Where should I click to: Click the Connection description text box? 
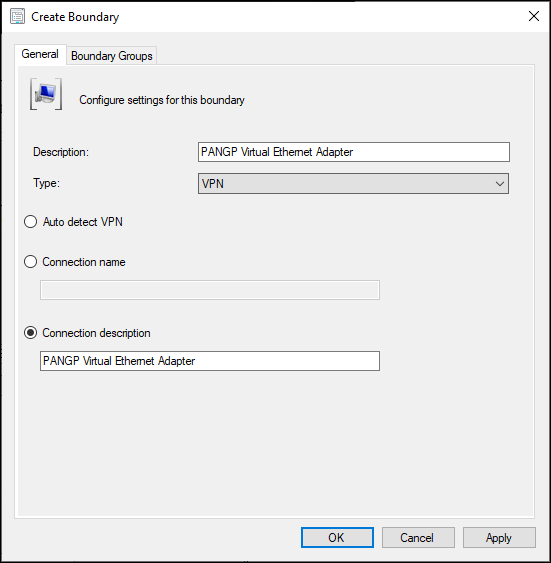click(210, 361)
